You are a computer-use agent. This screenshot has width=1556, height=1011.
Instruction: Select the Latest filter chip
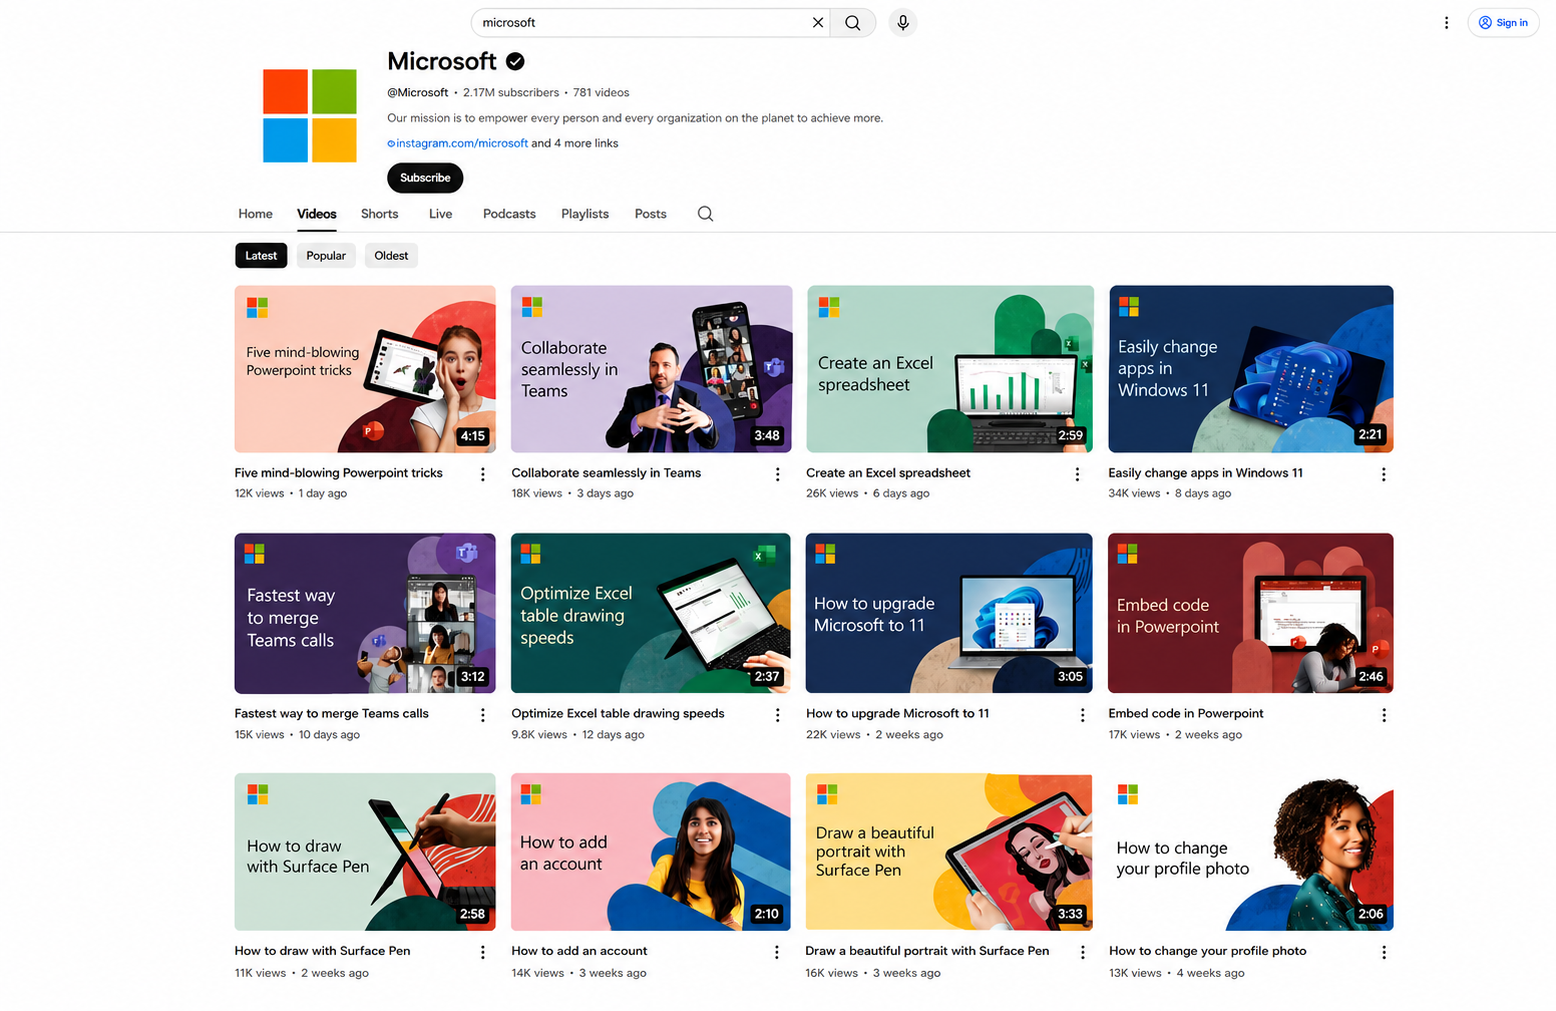point(261,256)
